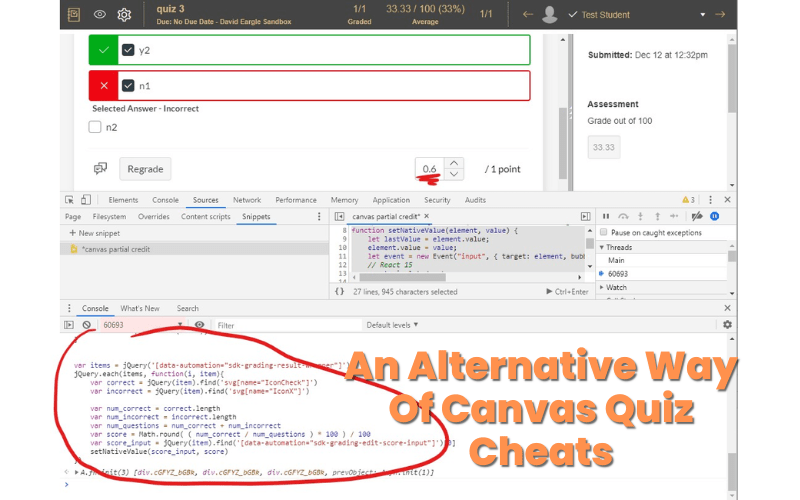Open the Audits tab
This screenshot has width=800, height=500.
tap(475, 200)
